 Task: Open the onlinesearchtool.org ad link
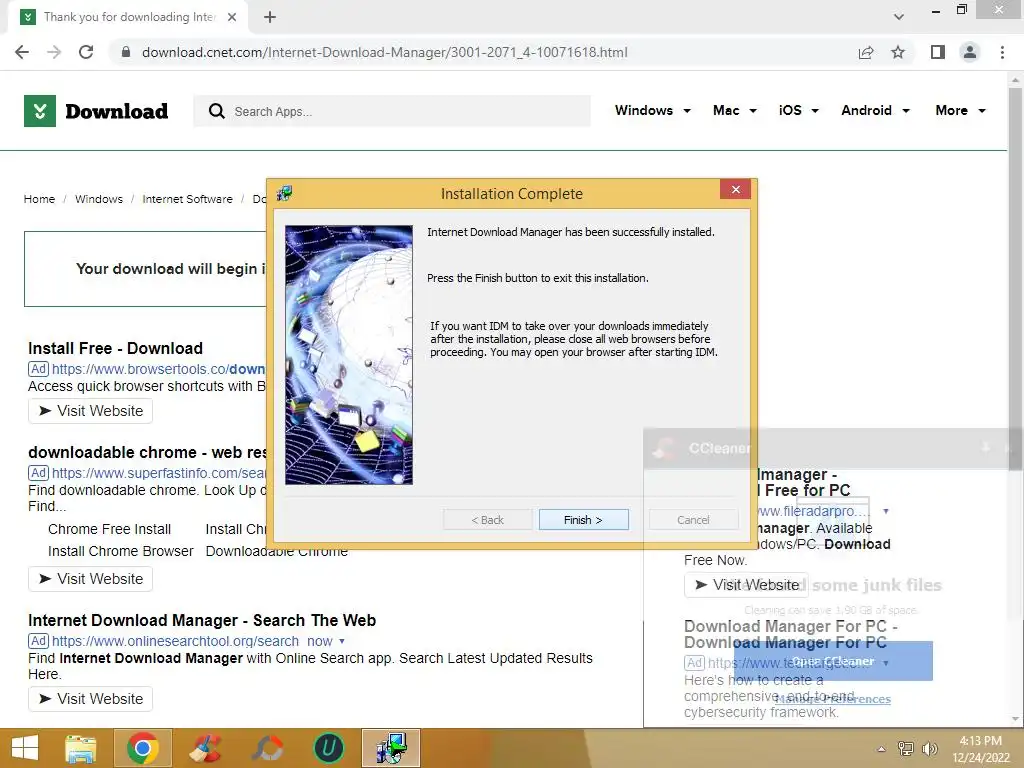(175, 641)
